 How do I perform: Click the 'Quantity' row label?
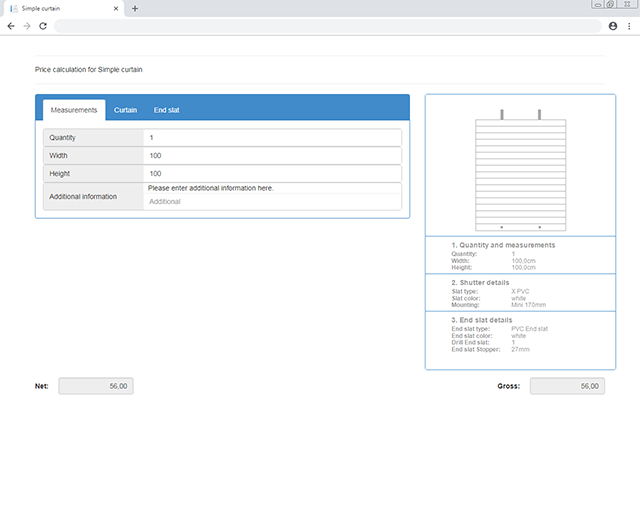(x=62, y=138)
